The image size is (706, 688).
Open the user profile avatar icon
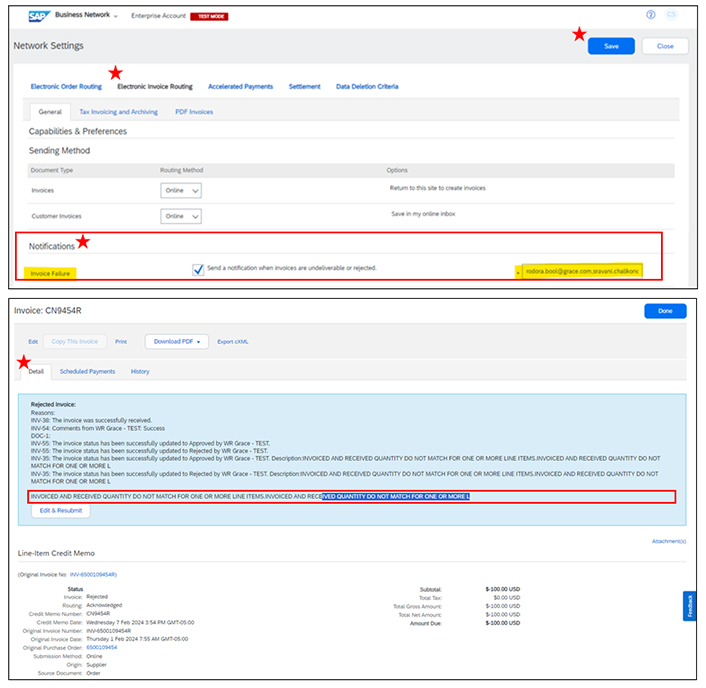pos(671,15)
